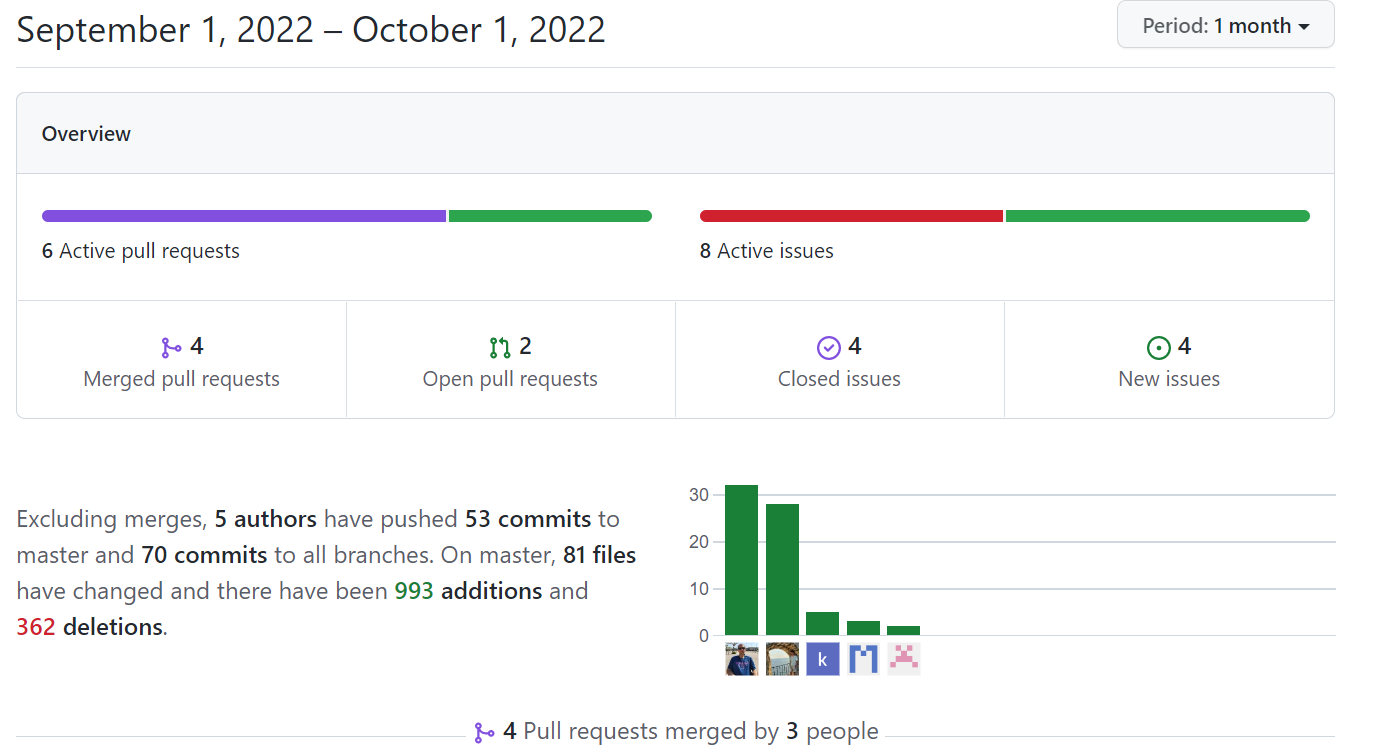The width and height of the screenshot is (1373, 751).
Task: Click the merge icon beside 'Pull requests merged'
Action: point(486,732)
